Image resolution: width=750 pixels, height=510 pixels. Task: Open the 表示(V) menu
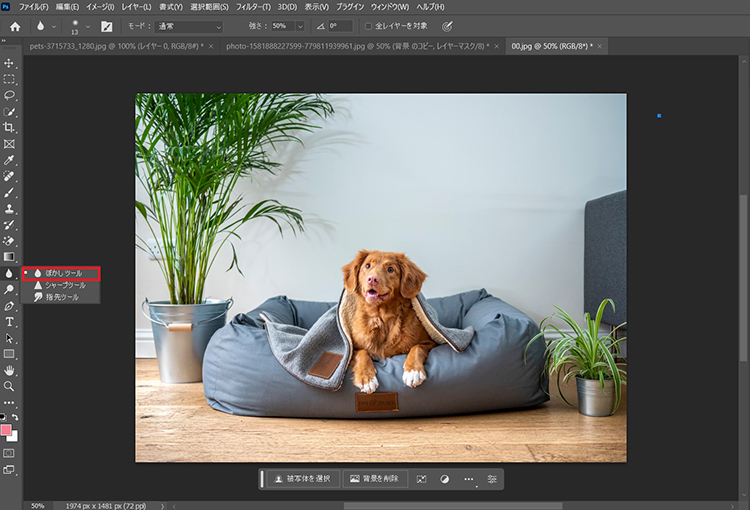317,7
